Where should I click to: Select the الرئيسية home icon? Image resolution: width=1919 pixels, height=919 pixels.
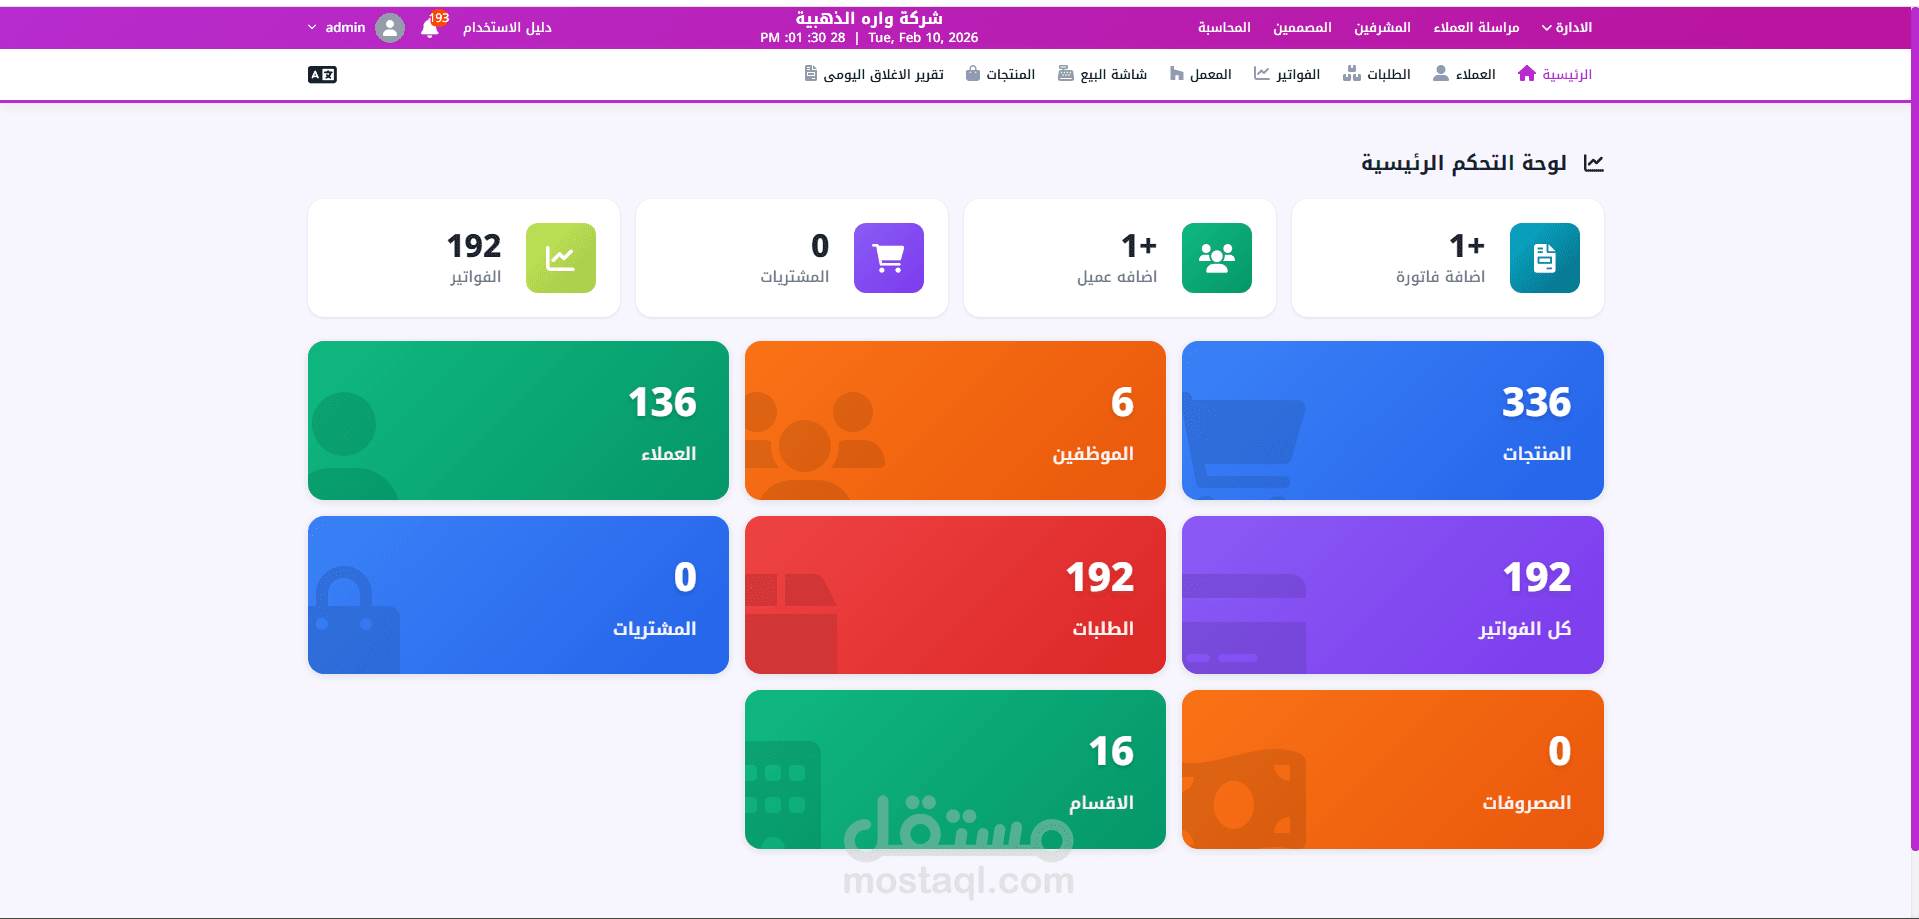(1526, 72)
